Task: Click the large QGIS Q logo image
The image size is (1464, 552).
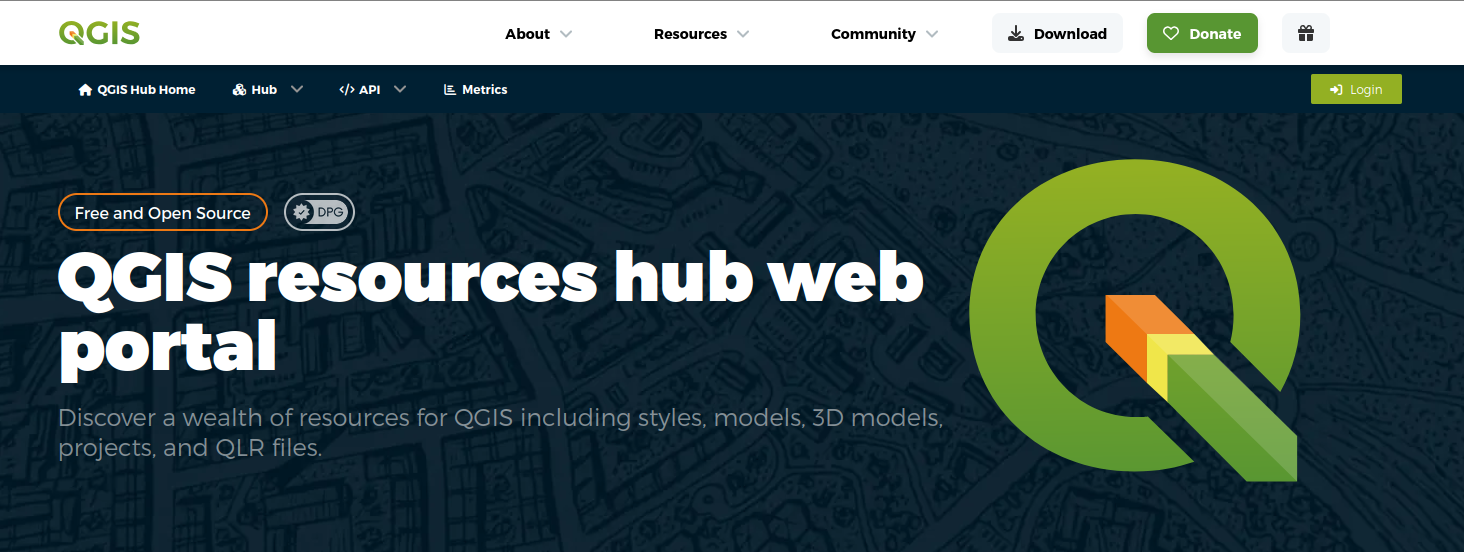Action: click(1134, 320)
